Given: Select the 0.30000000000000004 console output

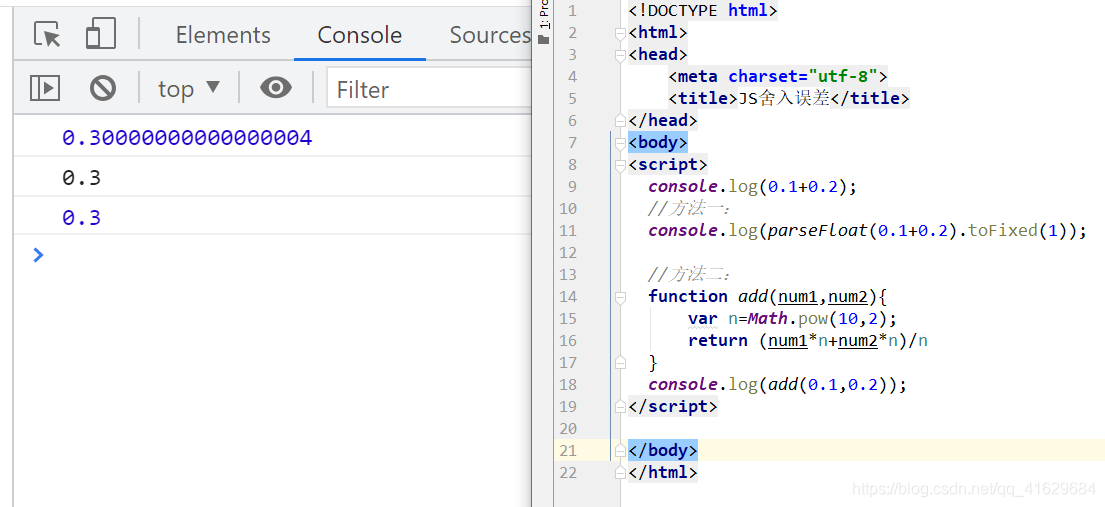Looking at the screenshot, I should pos(187,138).
